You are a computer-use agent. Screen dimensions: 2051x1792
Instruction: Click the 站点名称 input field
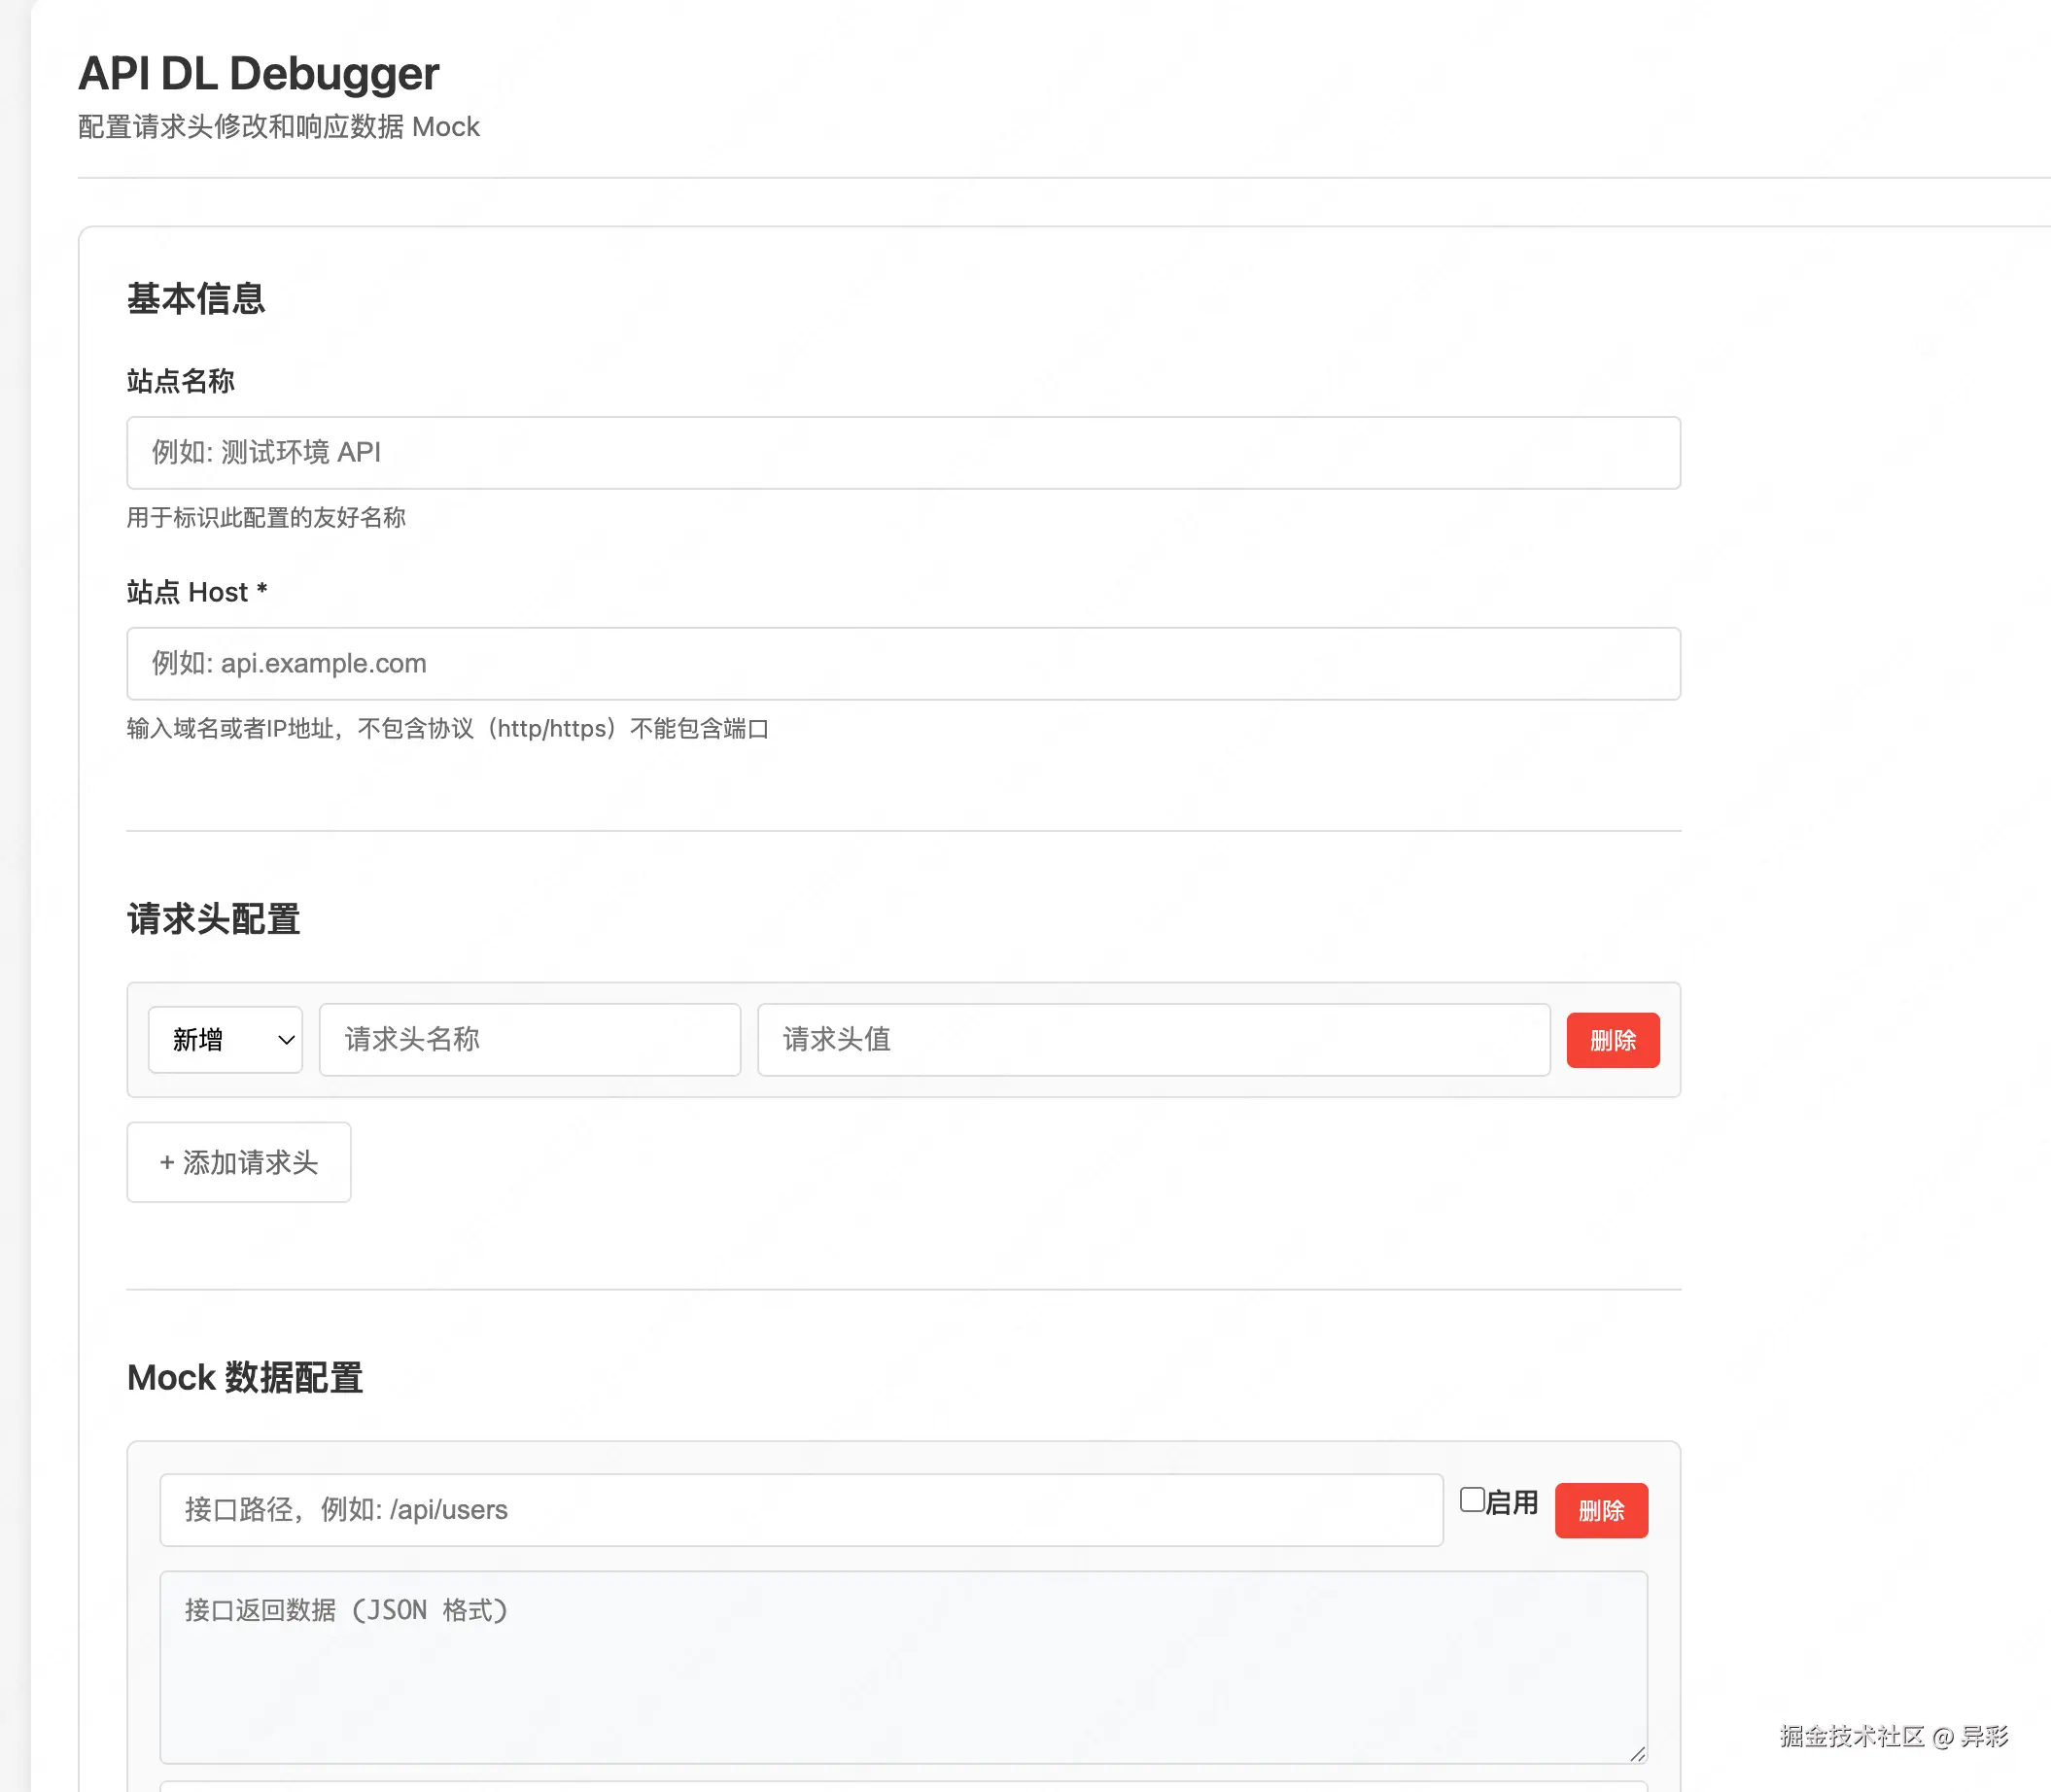tap(902, 453)
